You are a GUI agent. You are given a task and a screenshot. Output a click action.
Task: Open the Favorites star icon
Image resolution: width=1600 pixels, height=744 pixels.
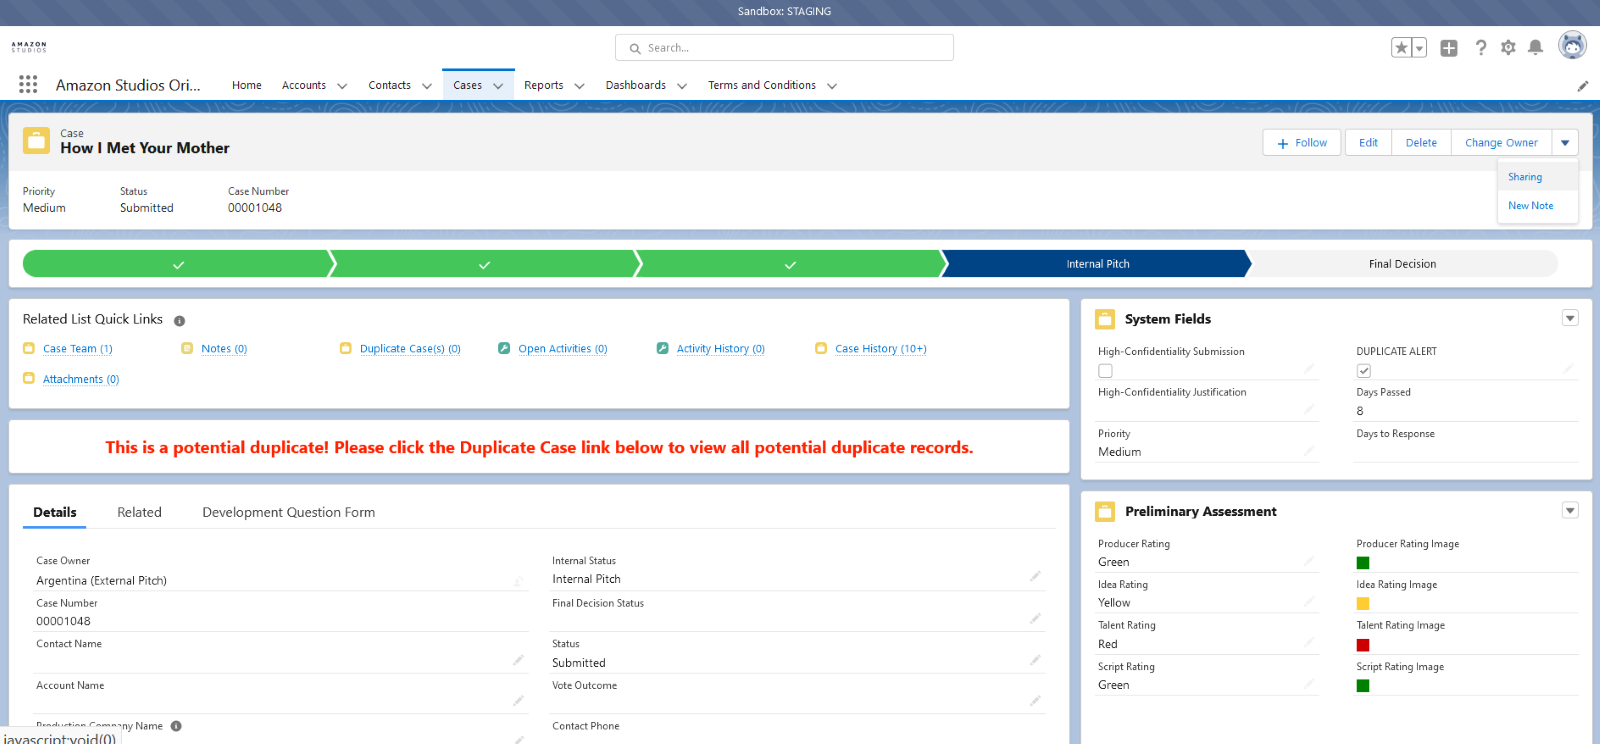(x=1401, y=48)
